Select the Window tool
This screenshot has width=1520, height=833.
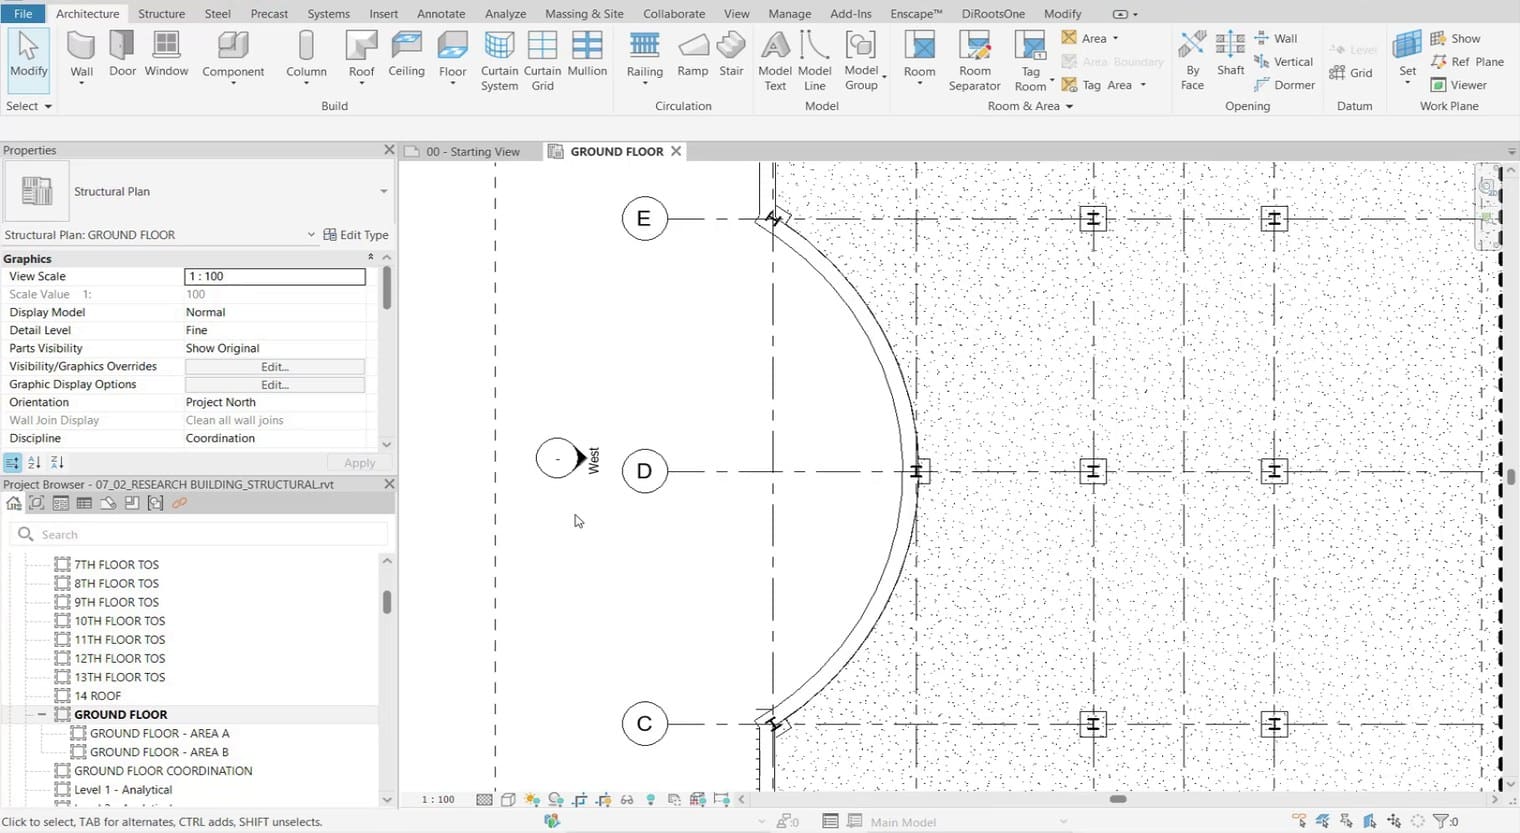166,54
